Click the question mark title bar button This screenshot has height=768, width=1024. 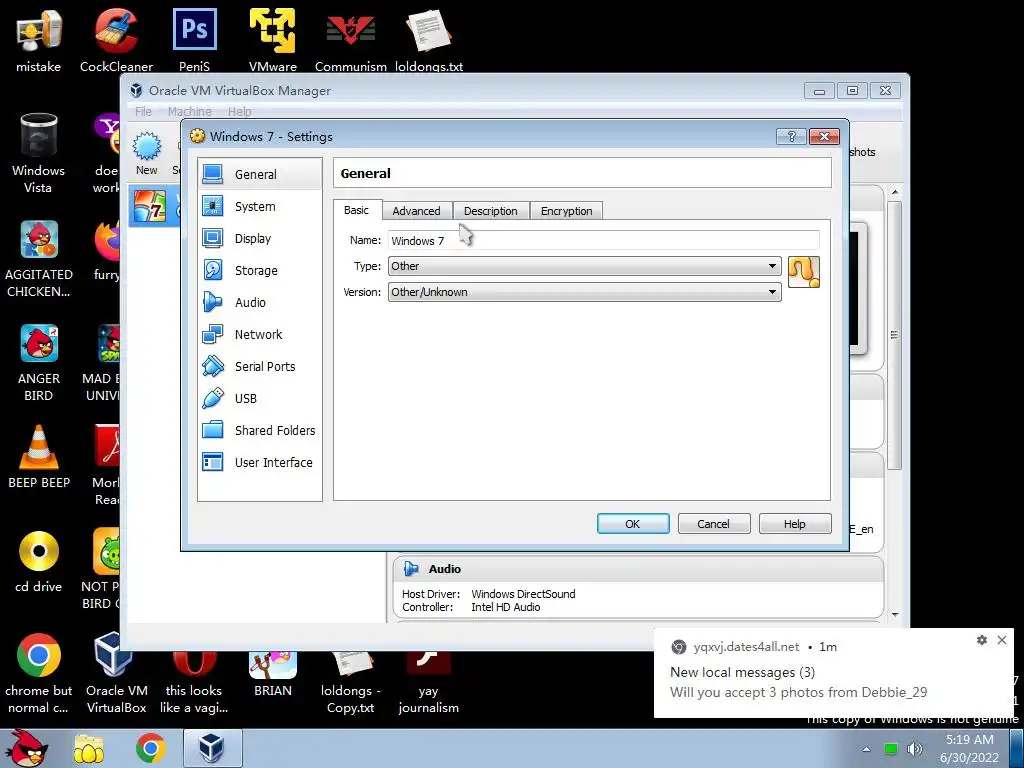(x=792, y=136)
